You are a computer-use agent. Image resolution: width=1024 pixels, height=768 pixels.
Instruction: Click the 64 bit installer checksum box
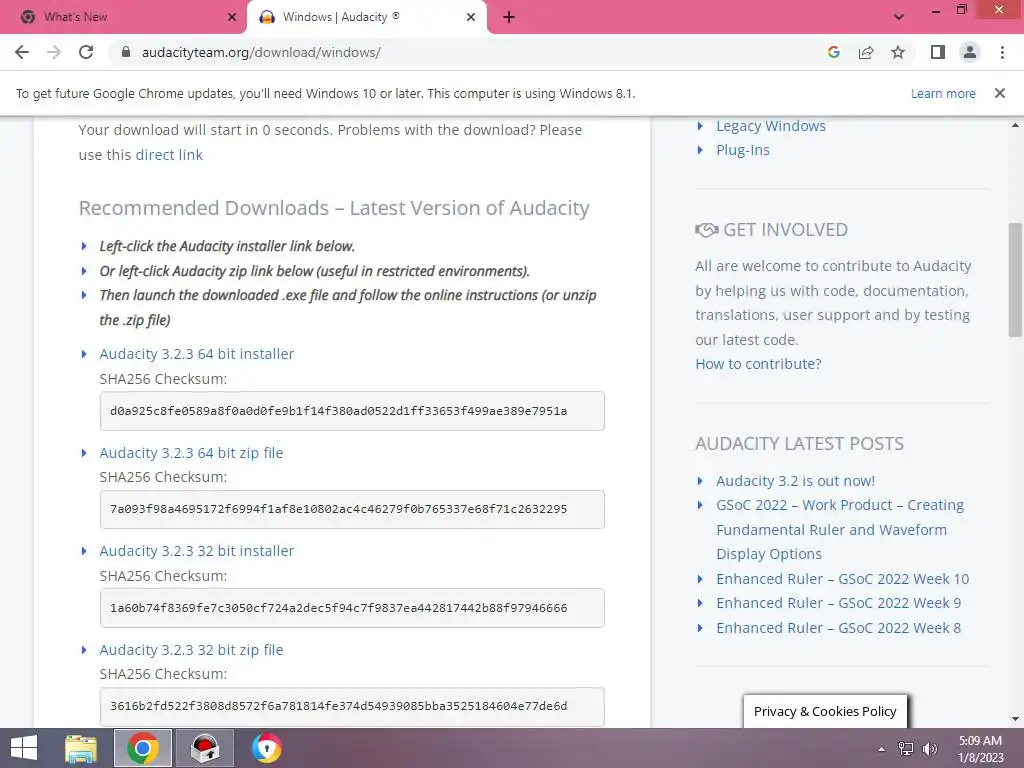(352, 411)
